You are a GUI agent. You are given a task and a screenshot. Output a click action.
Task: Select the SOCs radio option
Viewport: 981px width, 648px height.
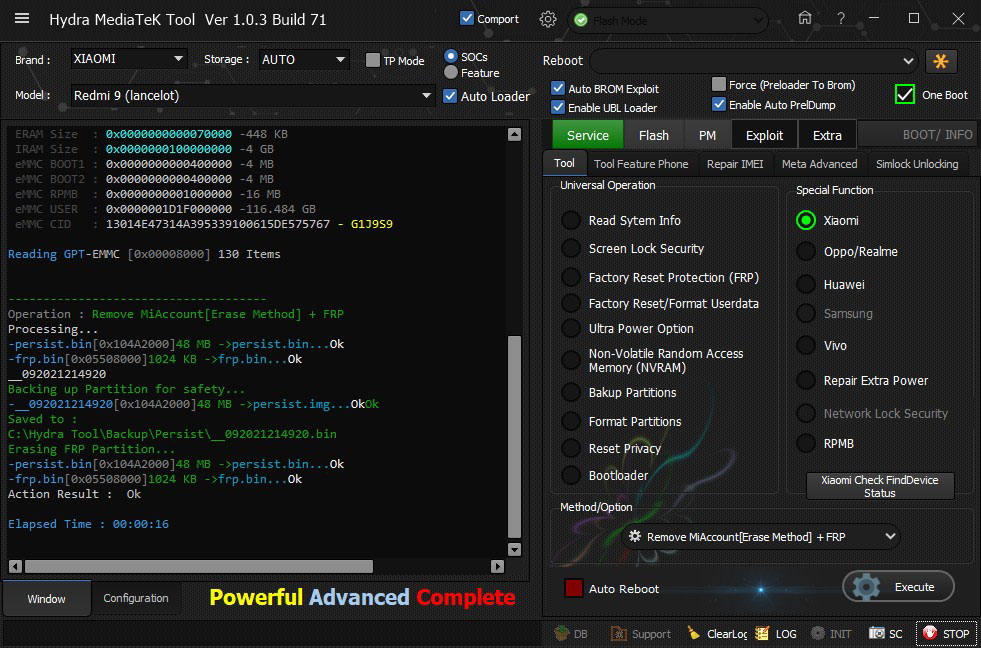tap(450, 56)
